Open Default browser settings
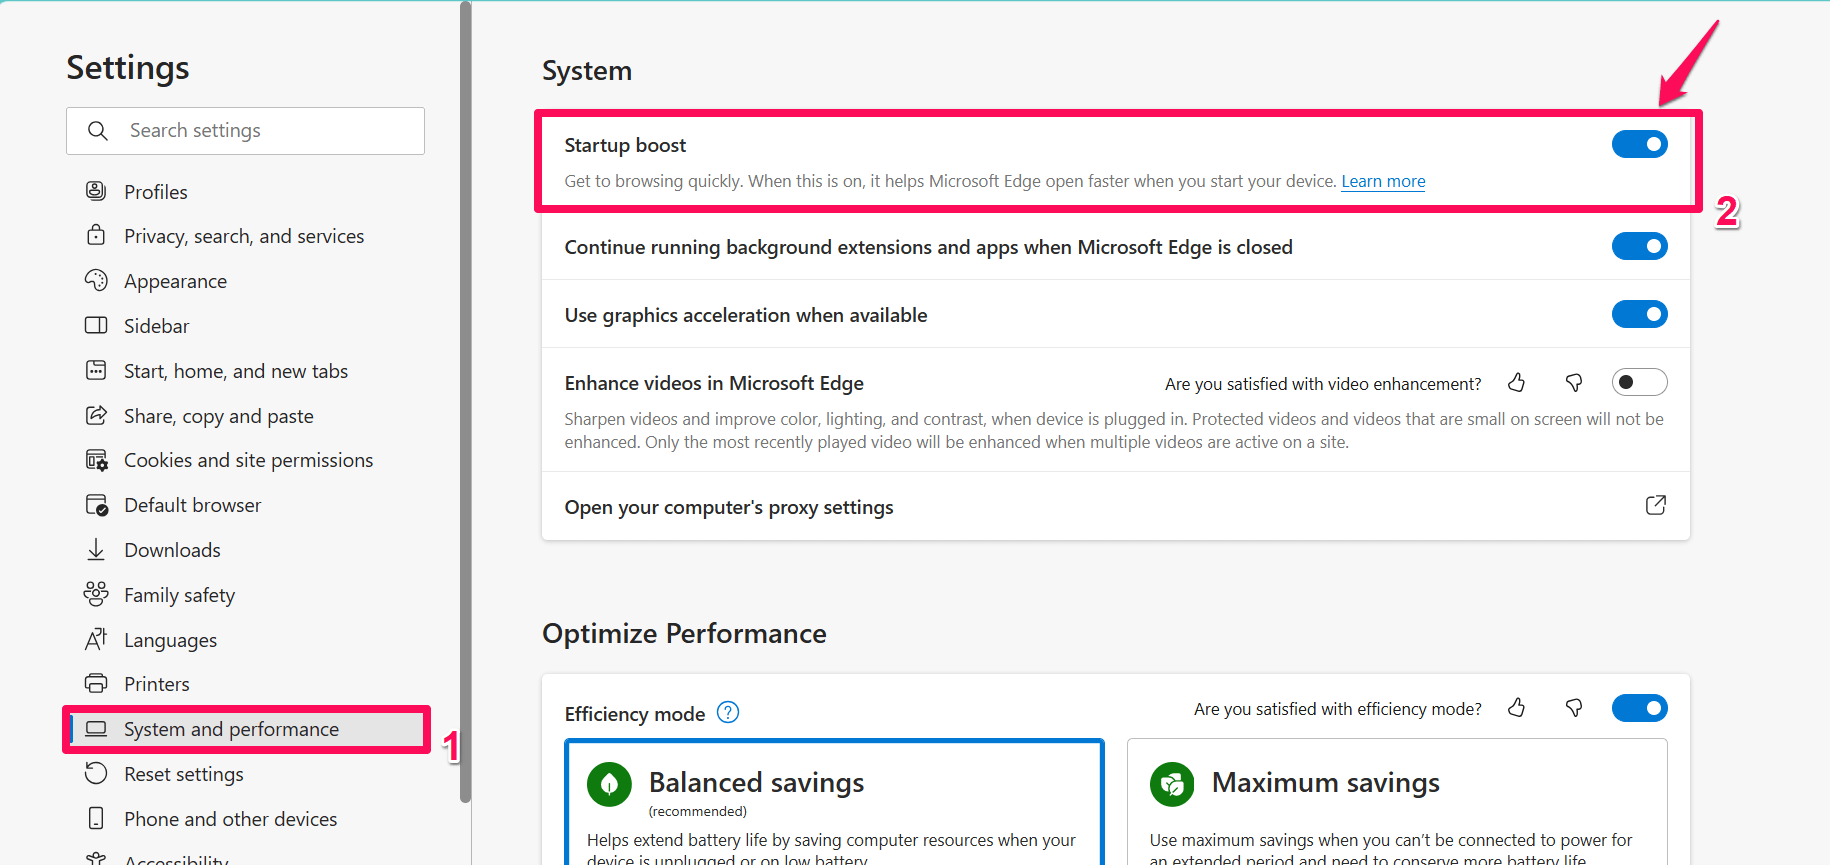Screen dimensions: 1830x865 [192, 505]
